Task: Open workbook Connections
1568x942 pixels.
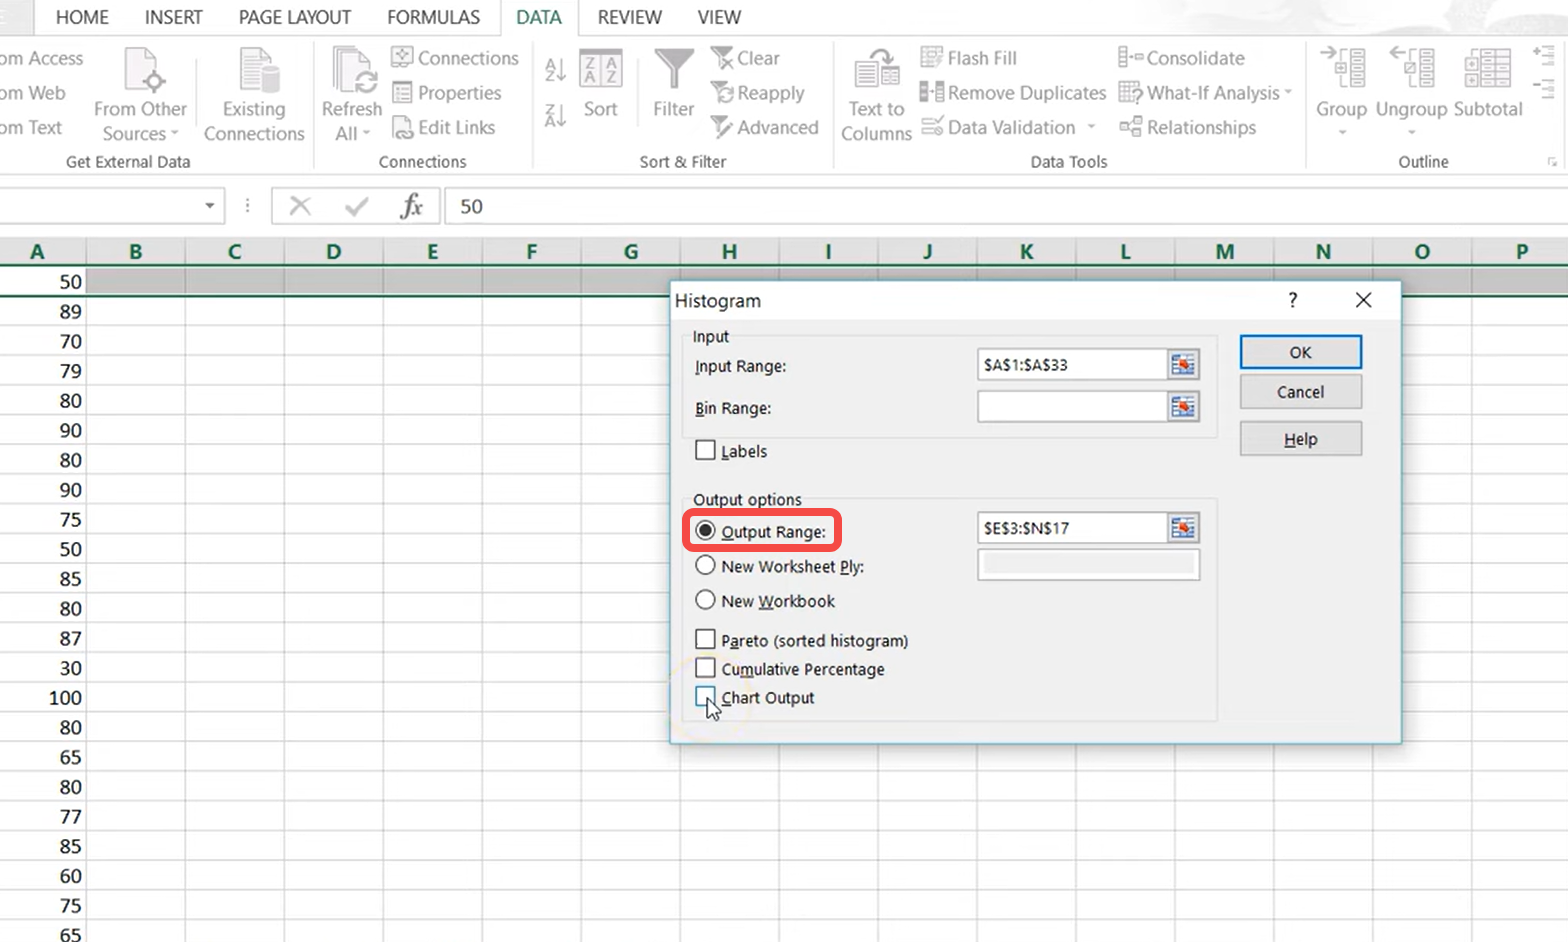Action: (x=455, y=58)
